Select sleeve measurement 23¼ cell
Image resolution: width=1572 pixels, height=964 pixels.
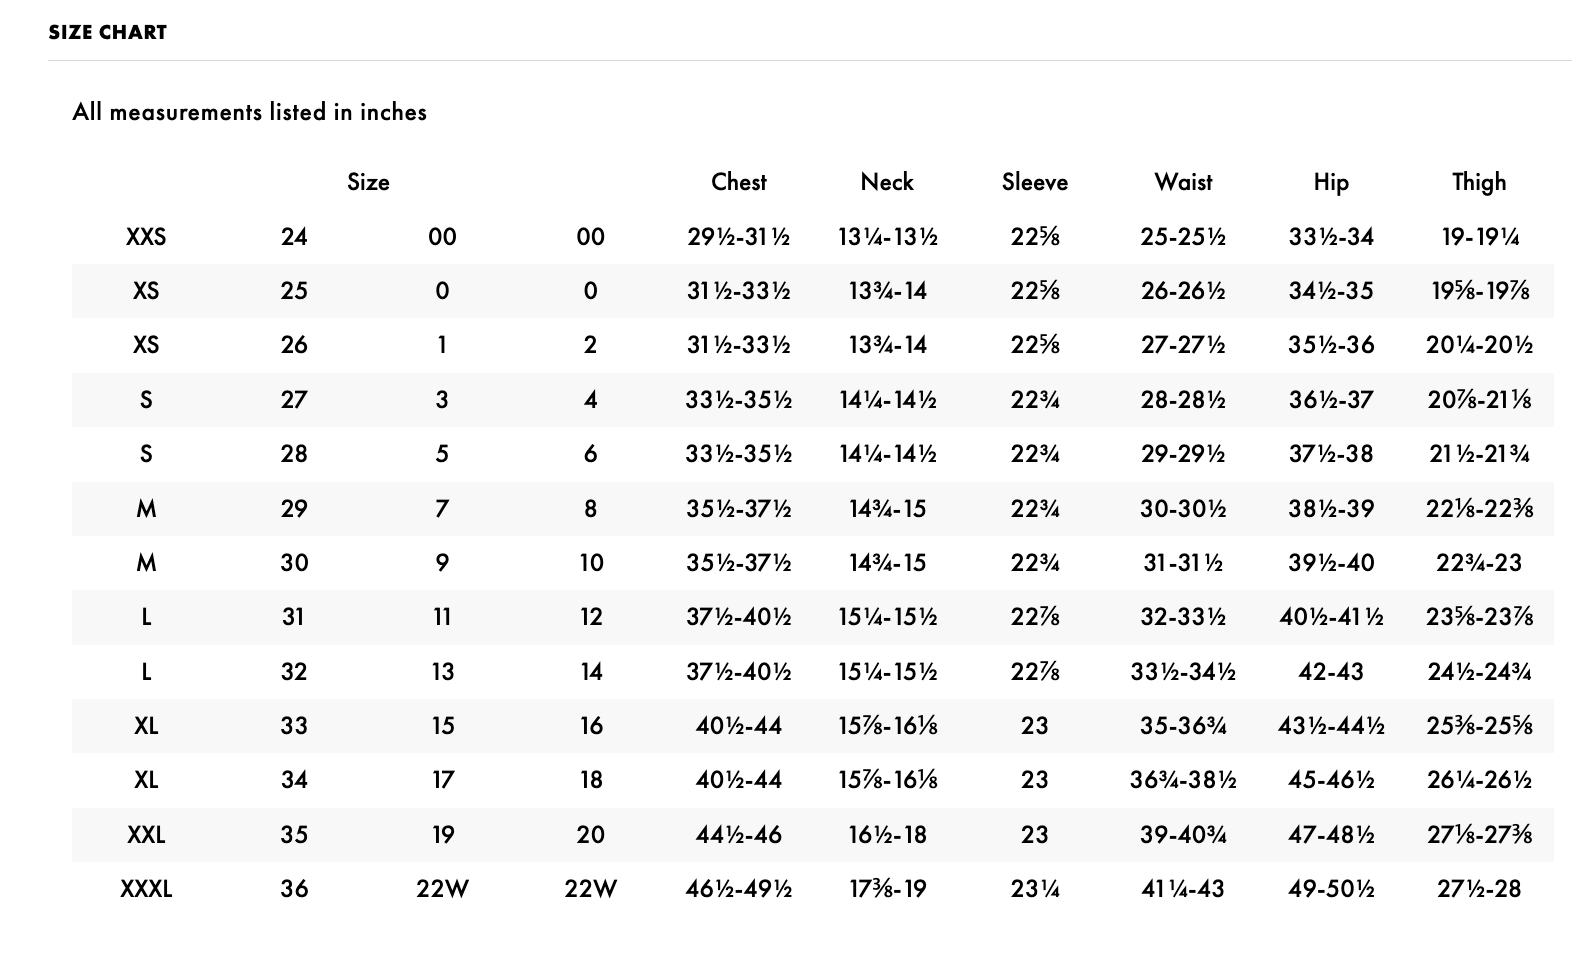[1035, 888]
